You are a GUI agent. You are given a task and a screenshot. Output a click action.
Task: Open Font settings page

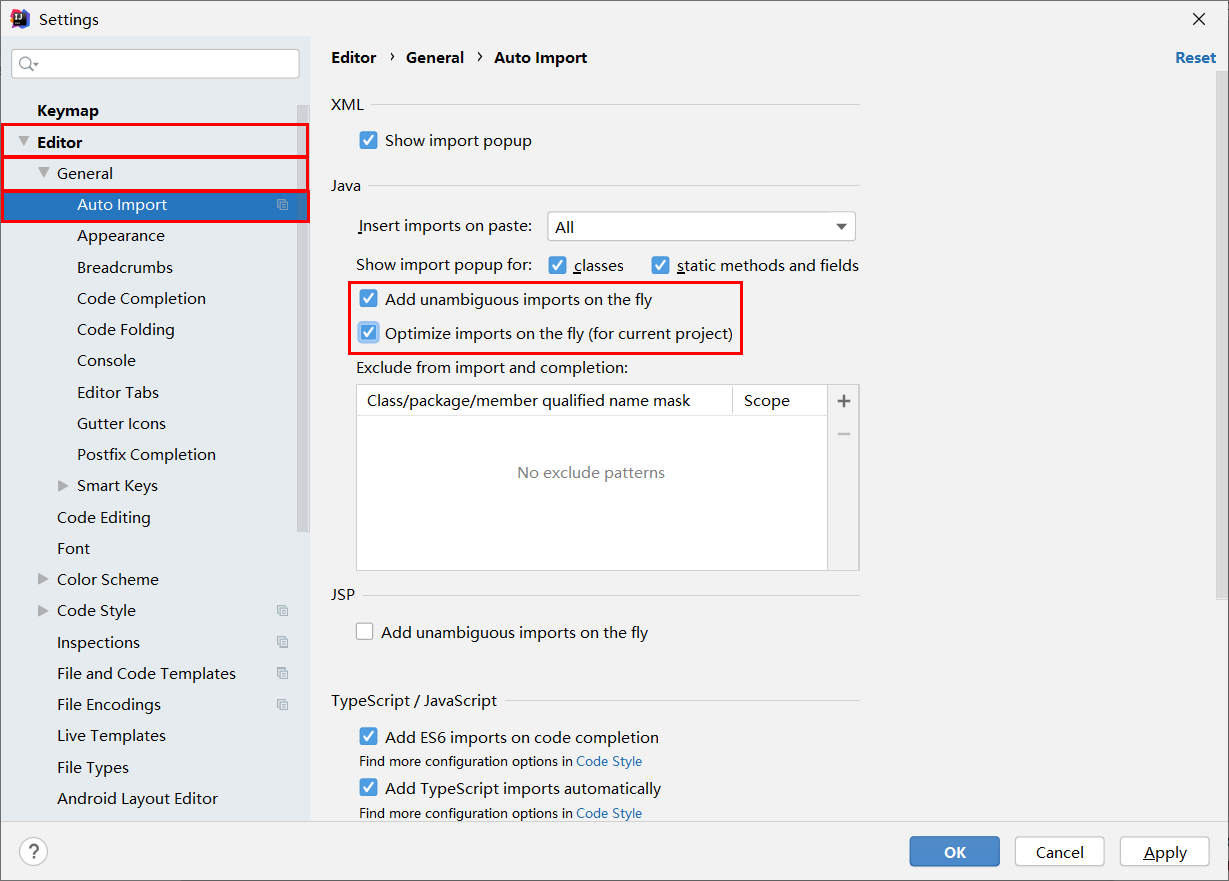[73, 548]
